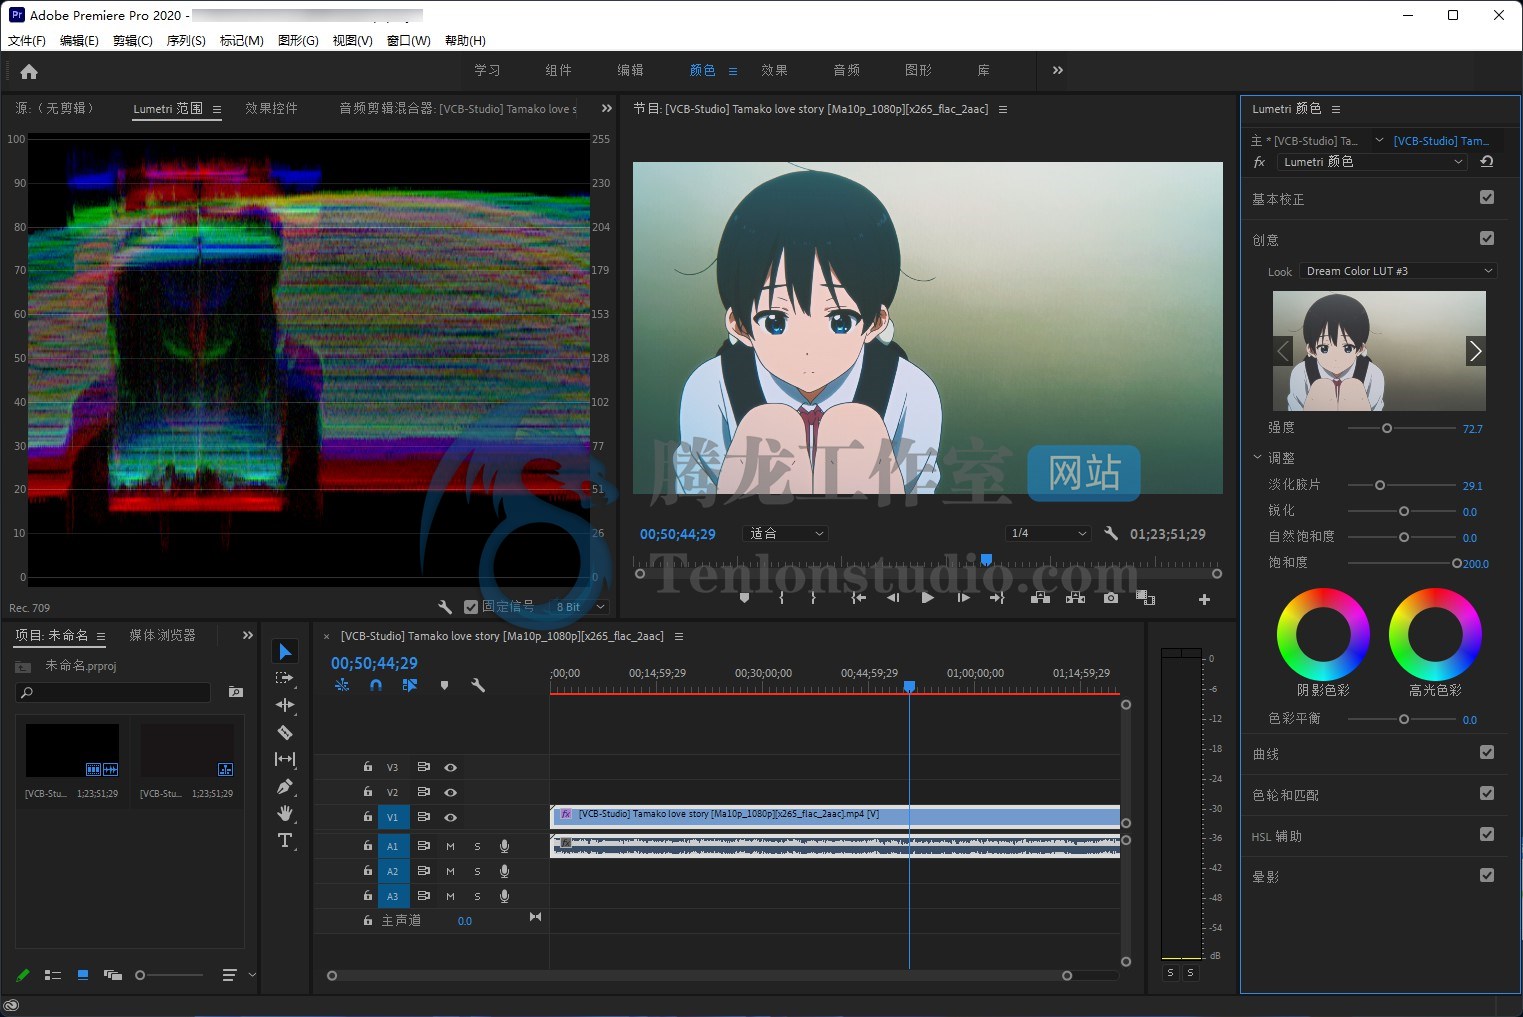Lock video track V3

coord(367,767)
